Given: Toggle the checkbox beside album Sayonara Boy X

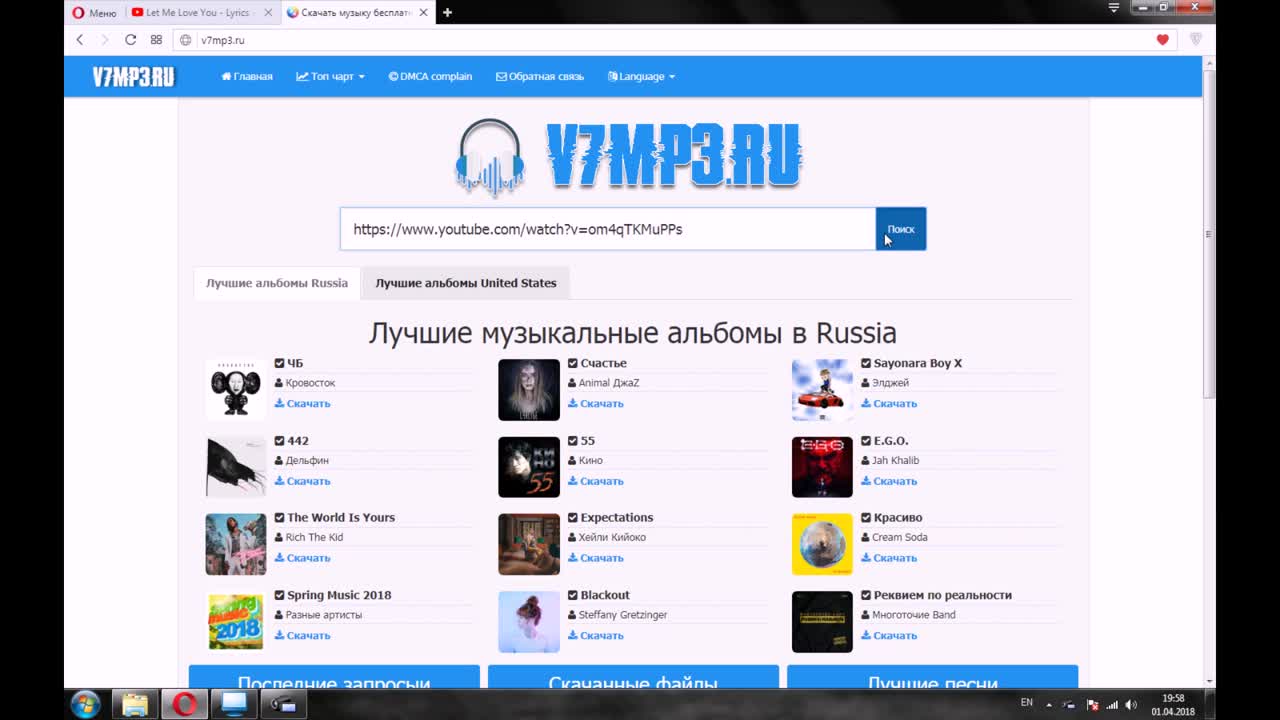Looking at the screenshot, I should click(x=866, y=363).
